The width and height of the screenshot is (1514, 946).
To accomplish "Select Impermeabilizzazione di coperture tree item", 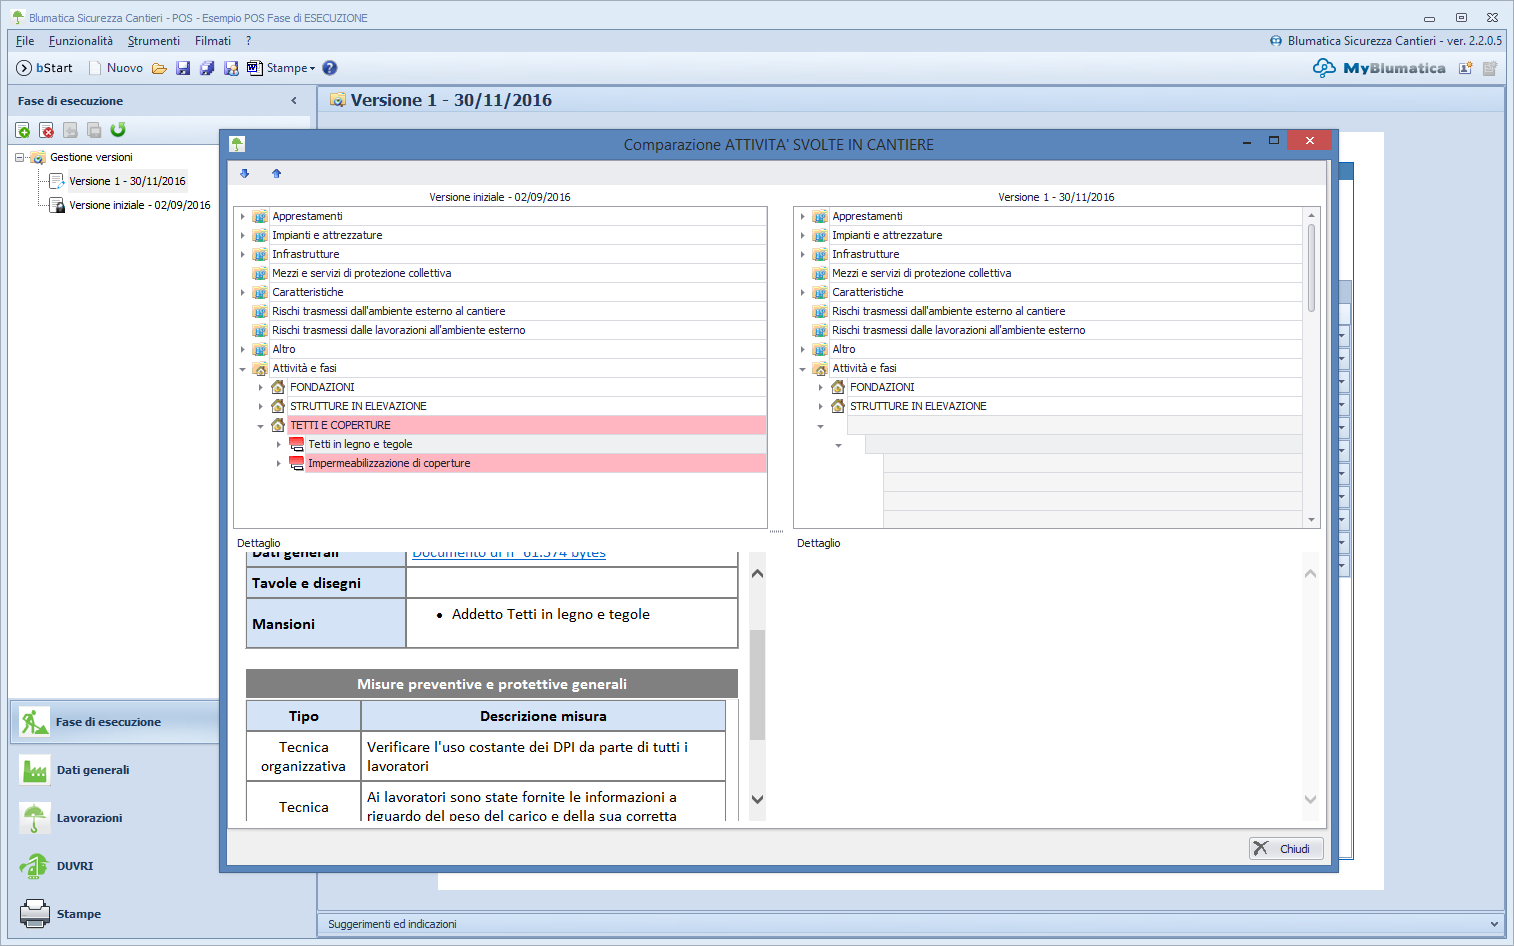I will point(389,463).
